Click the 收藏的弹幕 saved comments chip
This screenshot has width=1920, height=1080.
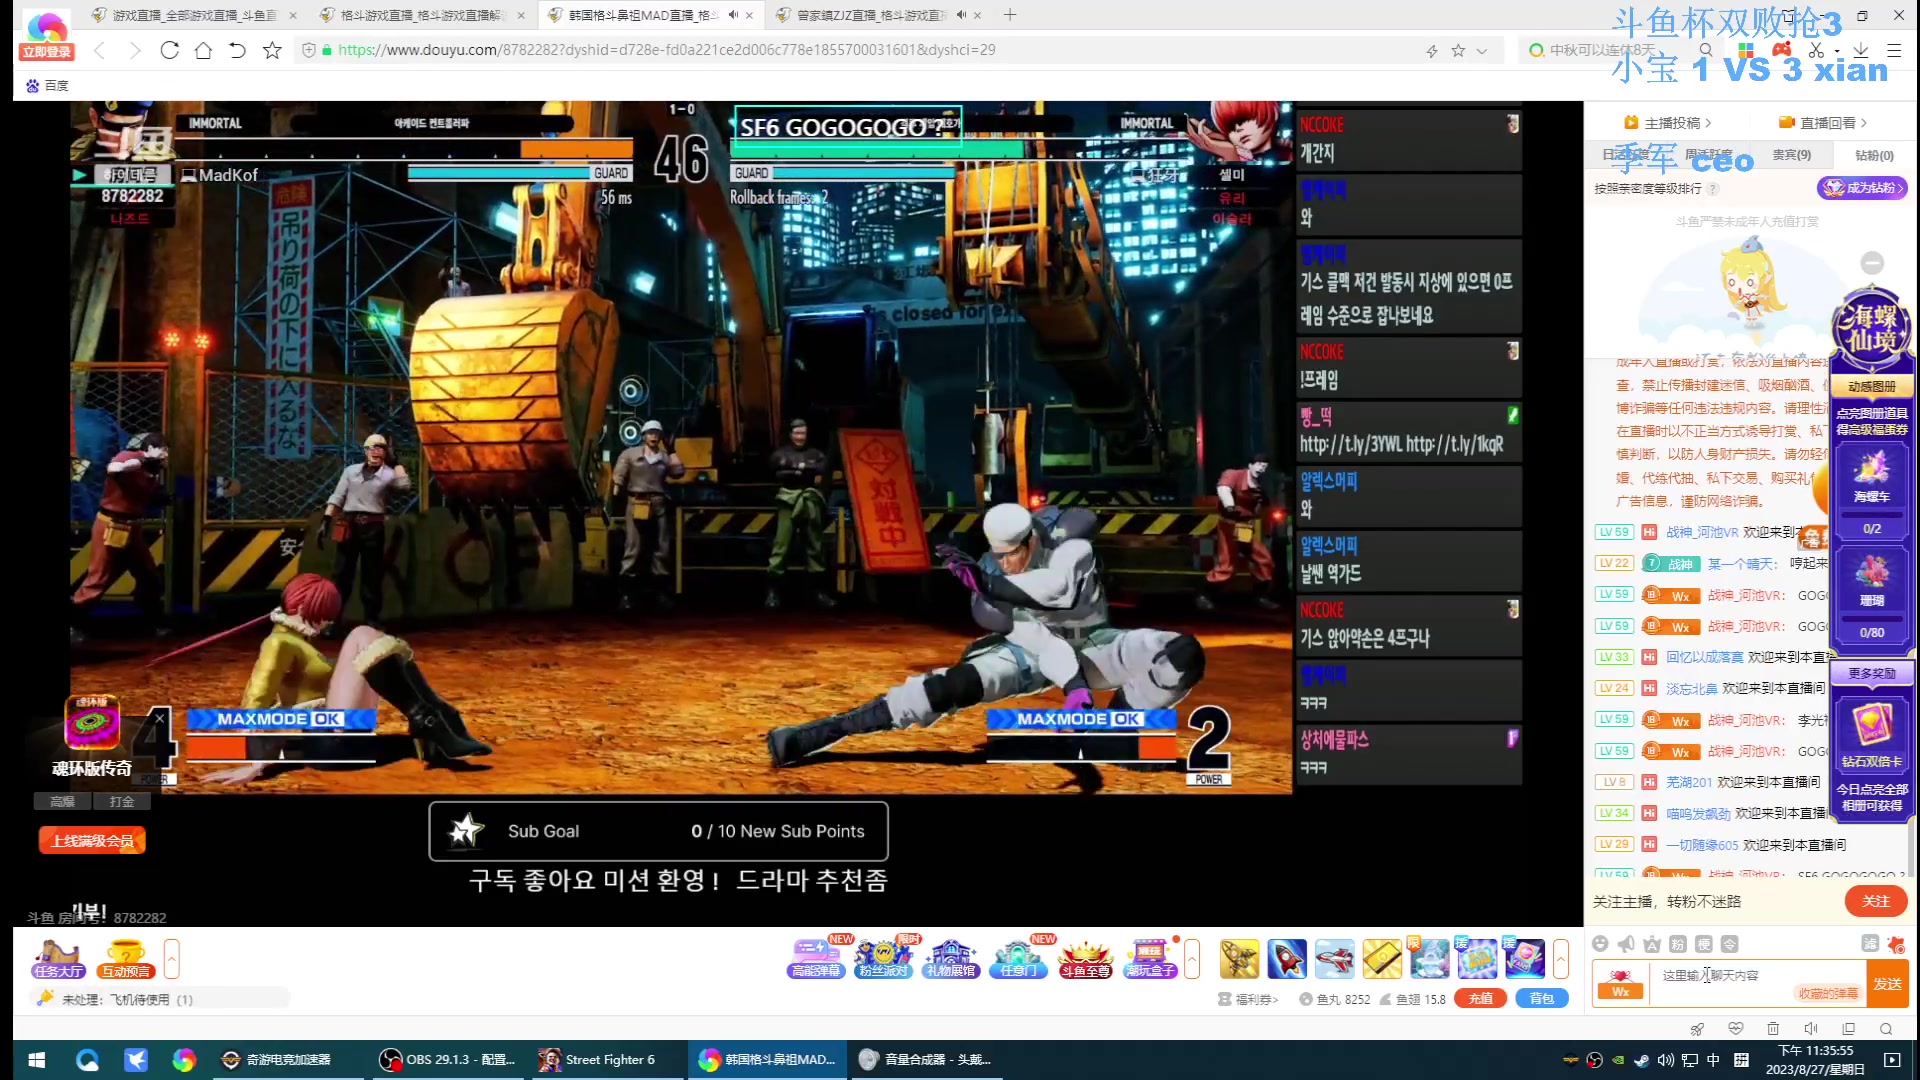pyautogui.click(x=1828, y=993)
